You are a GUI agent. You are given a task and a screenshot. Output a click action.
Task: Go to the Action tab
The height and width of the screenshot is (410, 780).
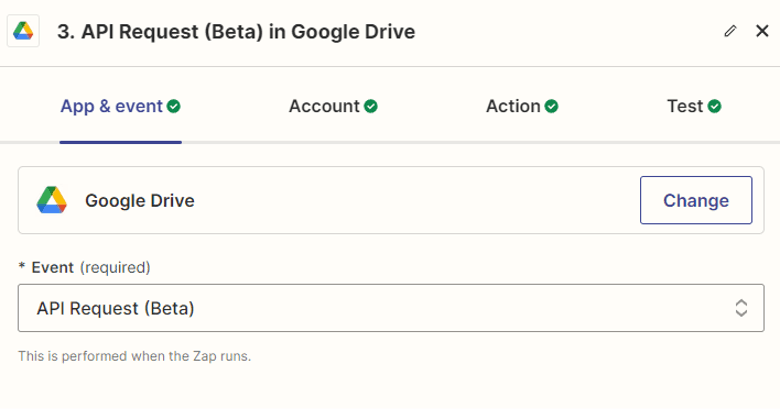(x=513, y=106)
